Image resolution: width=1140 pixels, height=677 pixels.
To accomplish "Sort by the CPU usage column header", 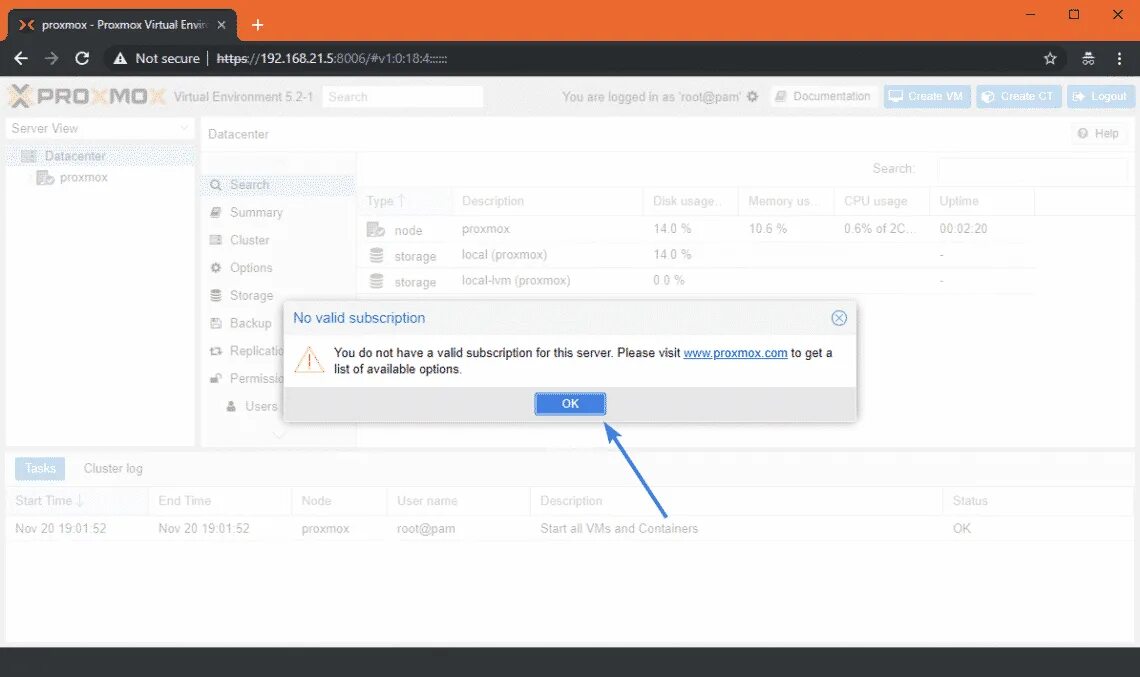I will (x=881, y=201).
